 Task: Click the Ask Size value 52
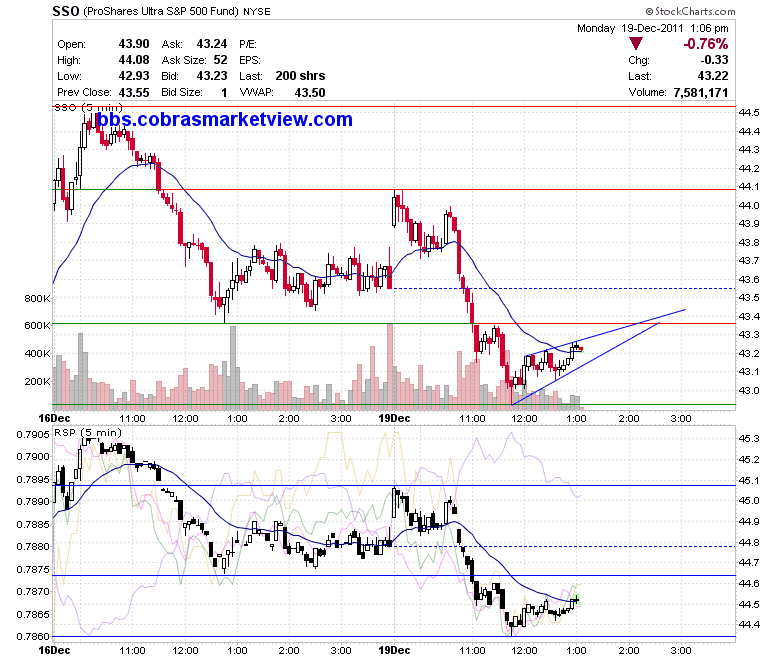(x=220, y=60)
